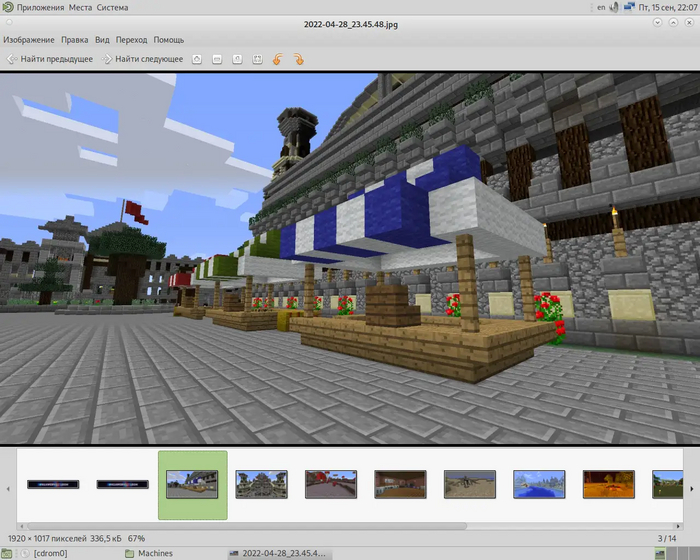Image resolution: width=700 pixels, height=560 pixels.
Task: Select the first workspace in the switcher
Action: (660, 554)
